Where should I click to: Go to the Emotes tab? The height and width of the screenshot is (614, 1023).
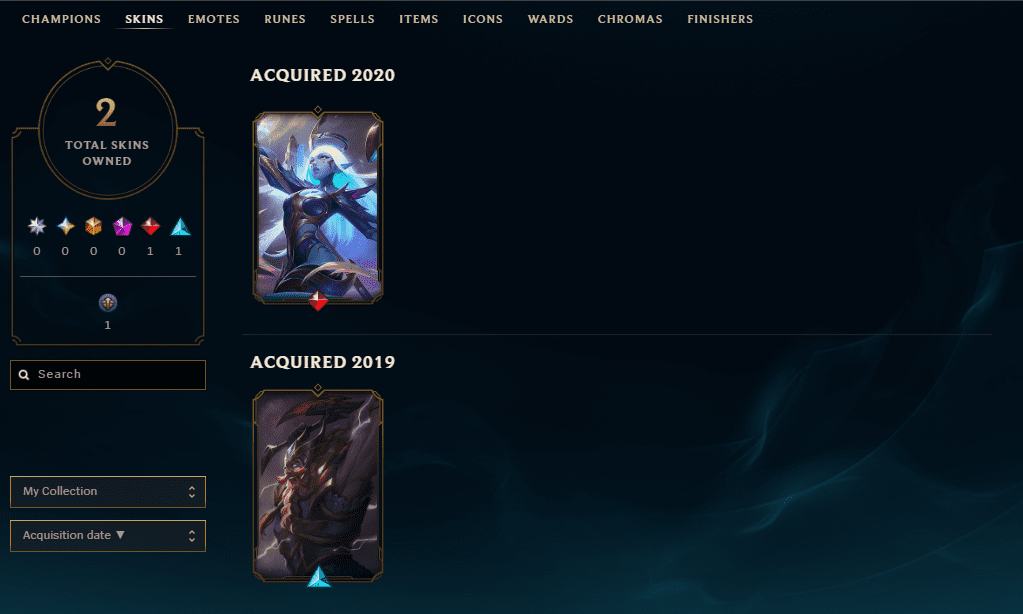click(213, 19)
